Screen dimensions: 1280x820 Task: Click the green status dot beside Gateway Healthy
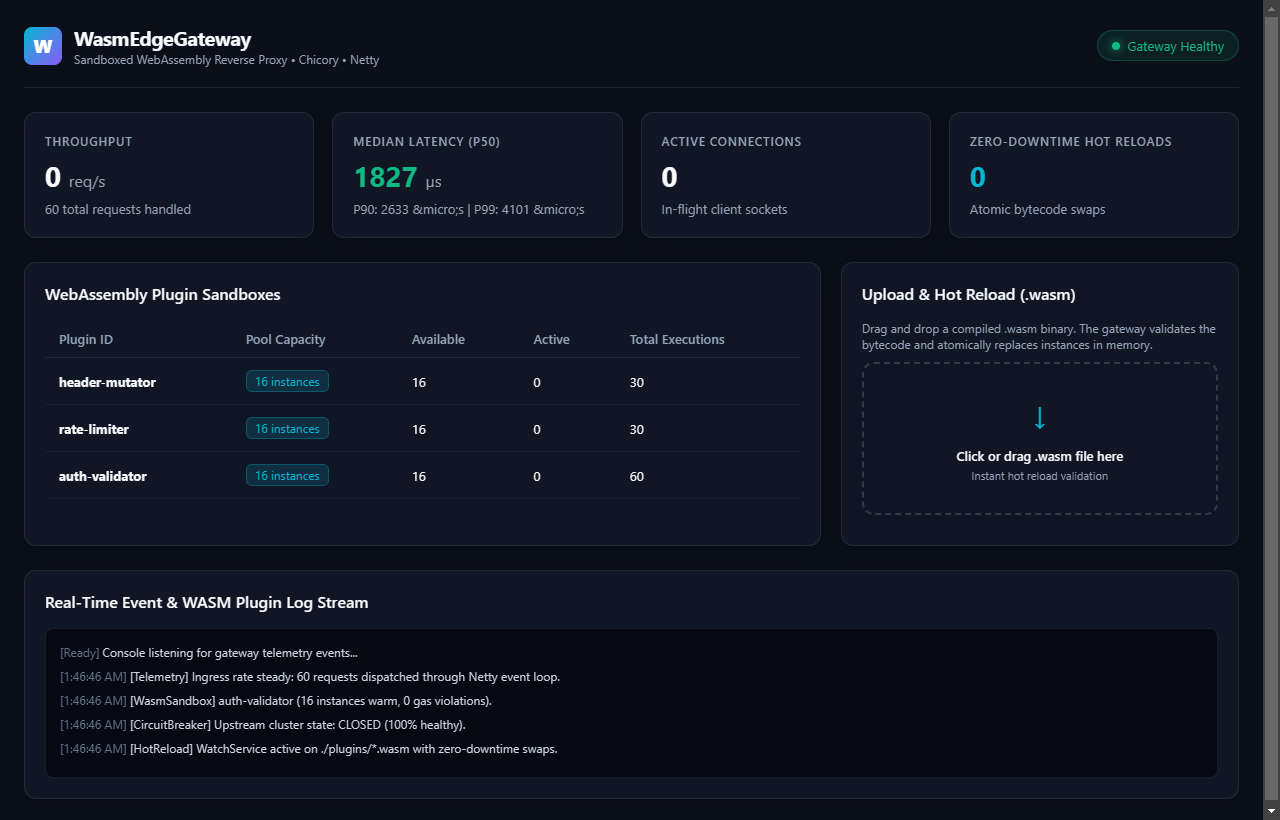[x=1115, y=46]
